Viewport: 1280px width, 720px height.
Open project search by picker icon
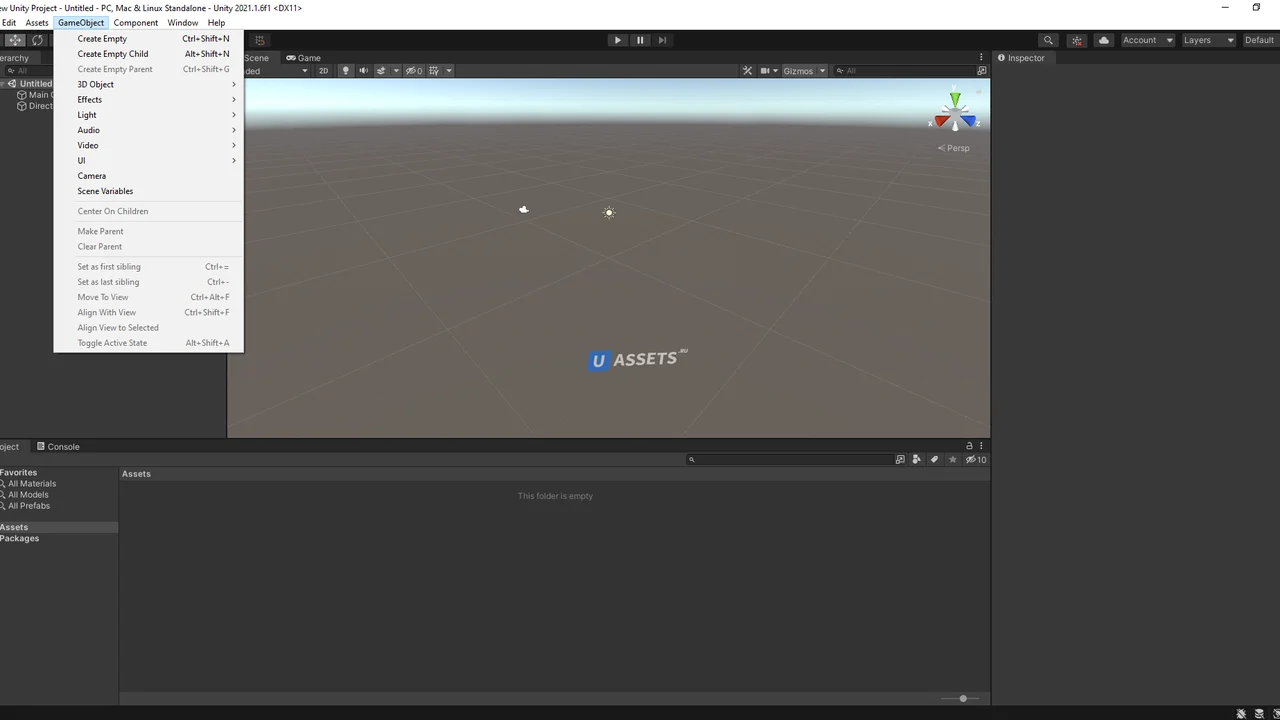click(x=900, y=460)
